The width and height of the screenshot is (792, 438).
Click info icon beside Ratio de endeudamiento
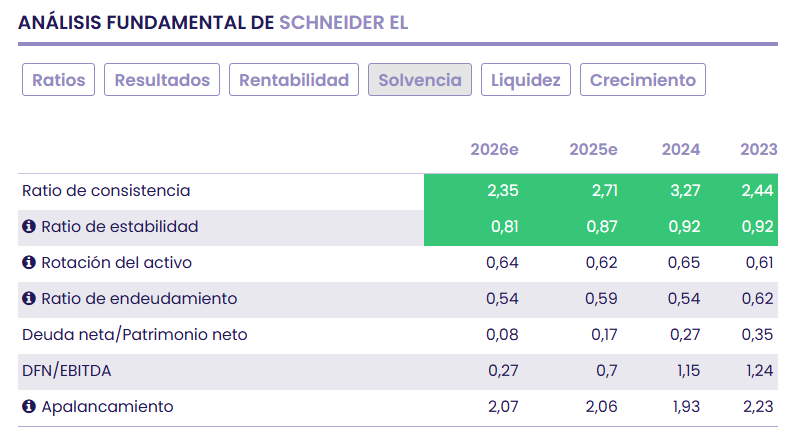tap(29, 299)
